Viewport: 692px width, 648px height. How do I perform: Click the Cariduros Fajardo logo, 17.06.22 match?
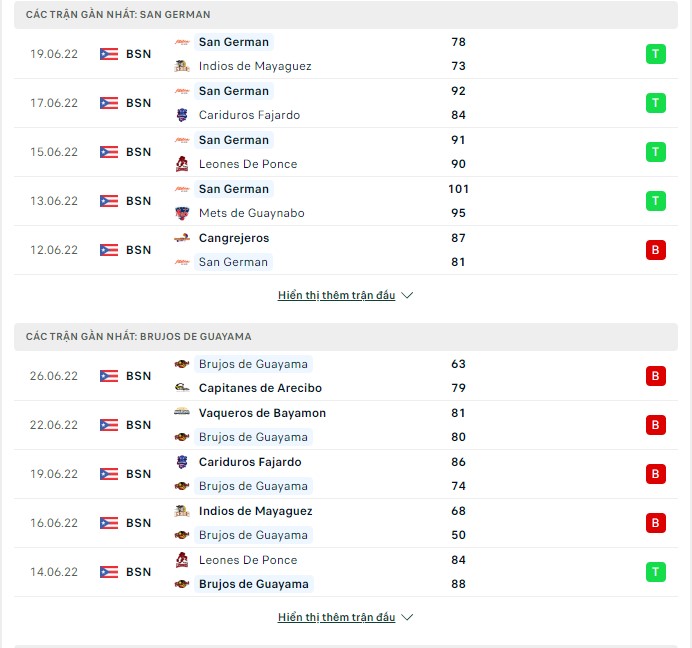pos(182,115)
